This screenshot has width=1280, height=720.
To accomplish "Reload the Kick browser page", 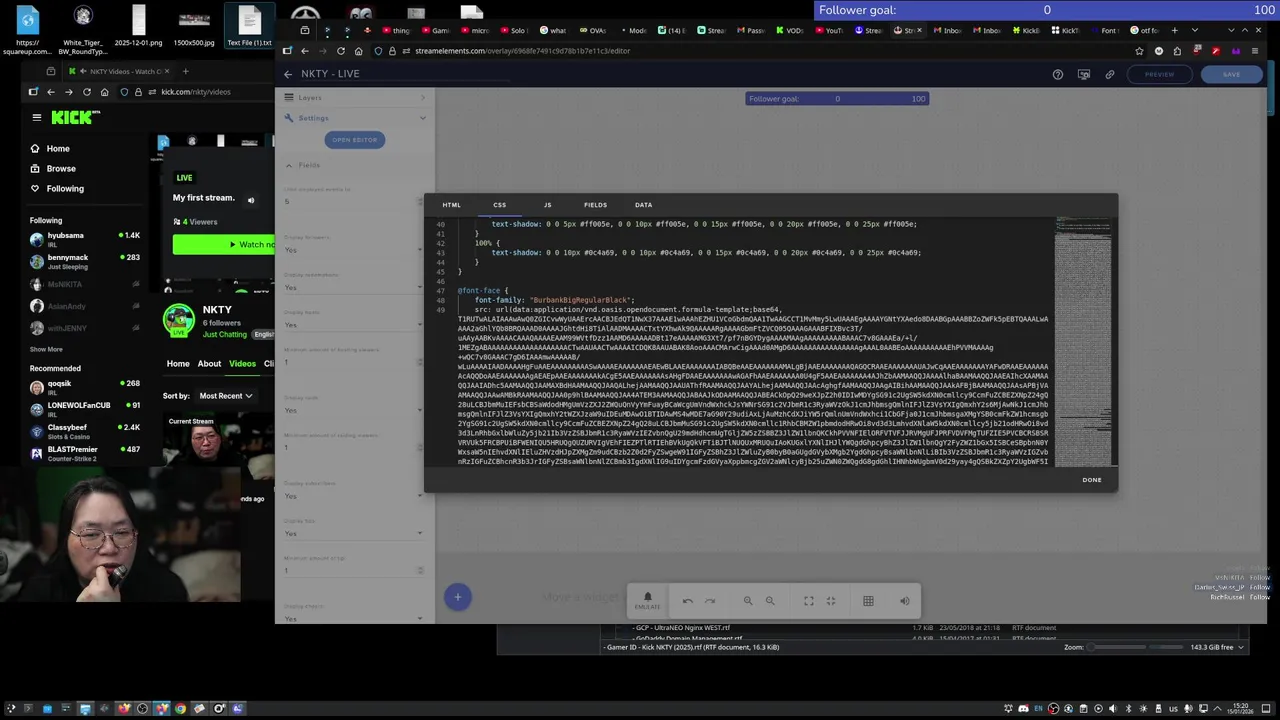I will click(87, 92).
